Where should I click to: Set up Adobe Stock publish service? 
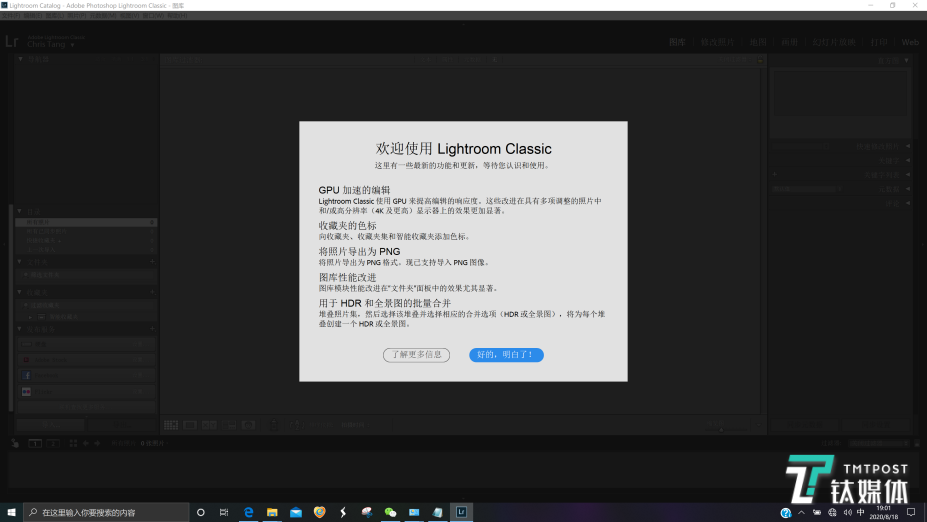[86, 359]
